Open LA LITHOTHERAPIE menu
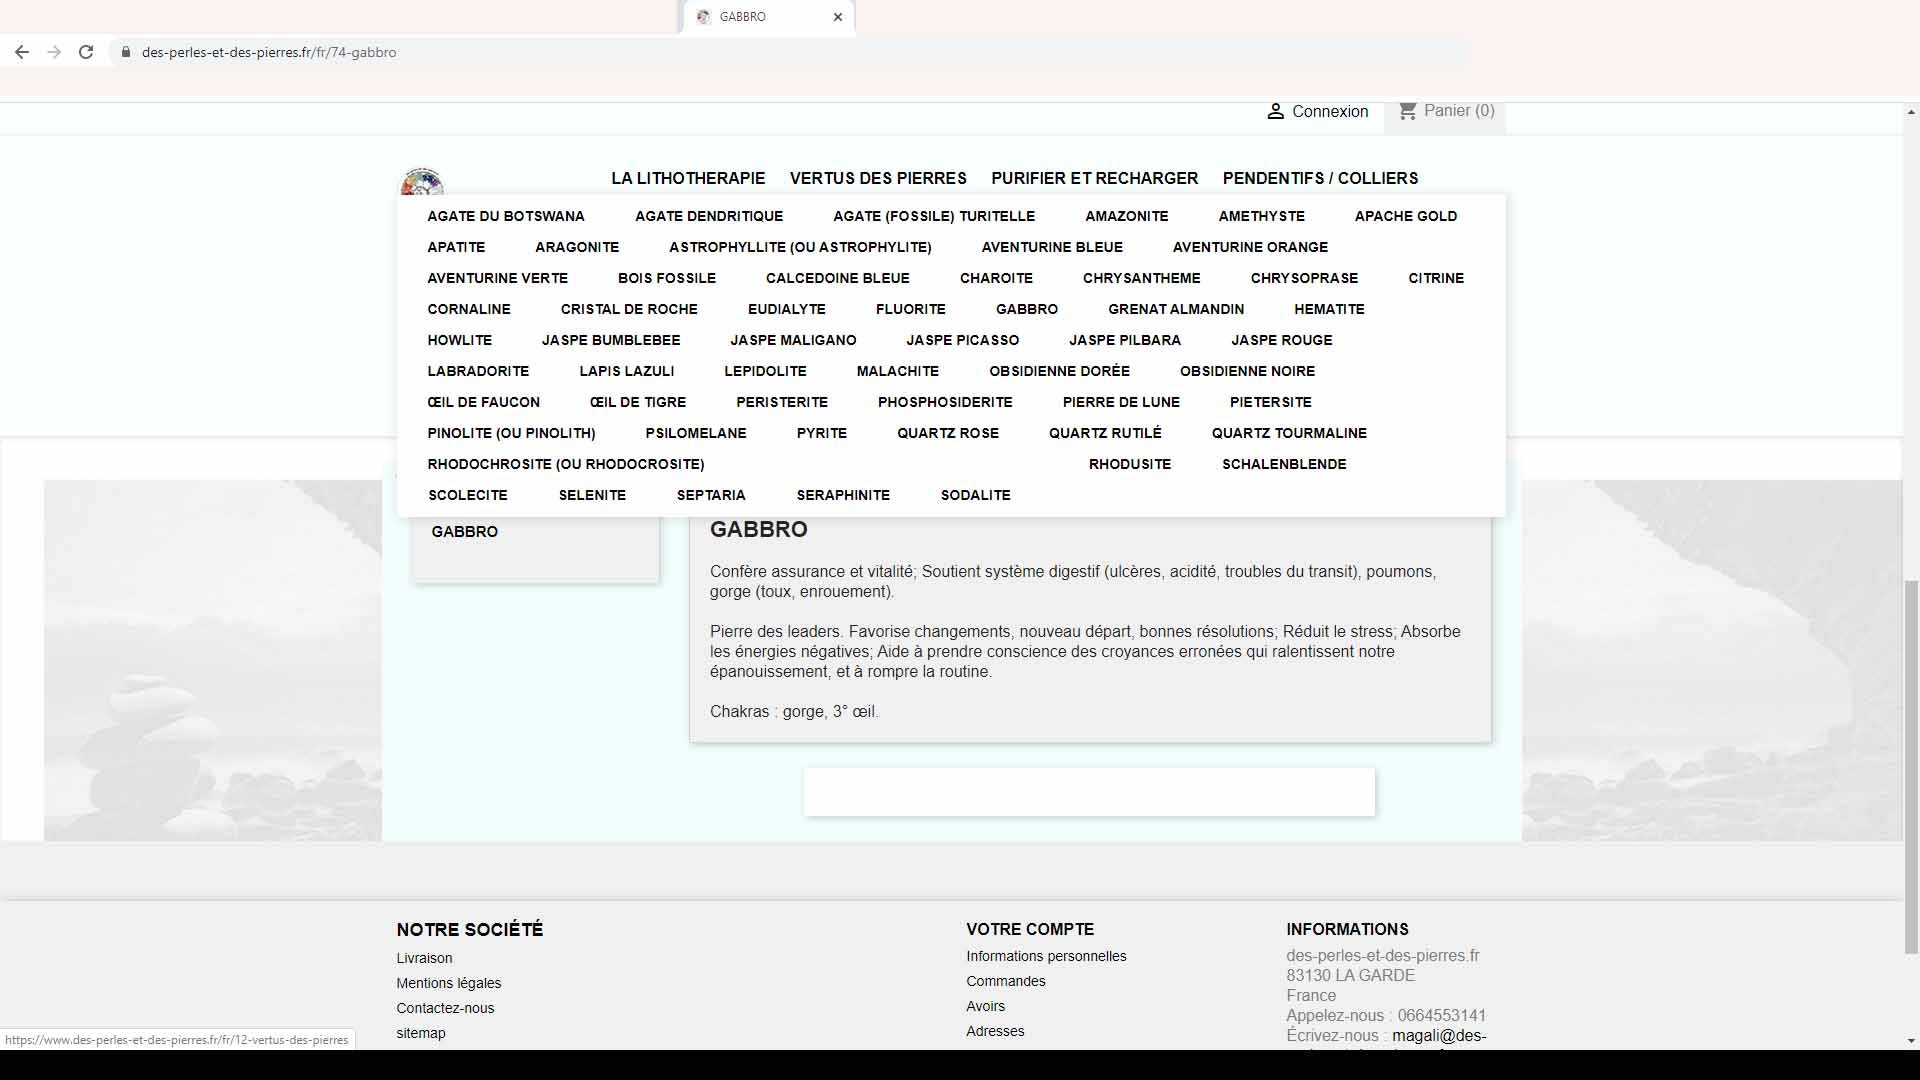The width and height of the screenshot is (1920, 1080). (688, 178)
